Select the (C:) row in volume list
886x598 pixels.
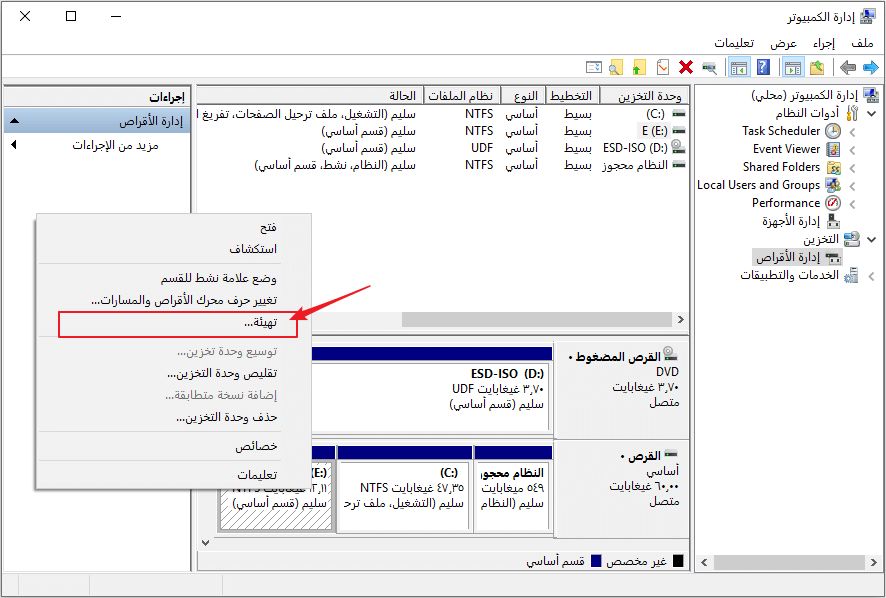[x=442, y=114]
